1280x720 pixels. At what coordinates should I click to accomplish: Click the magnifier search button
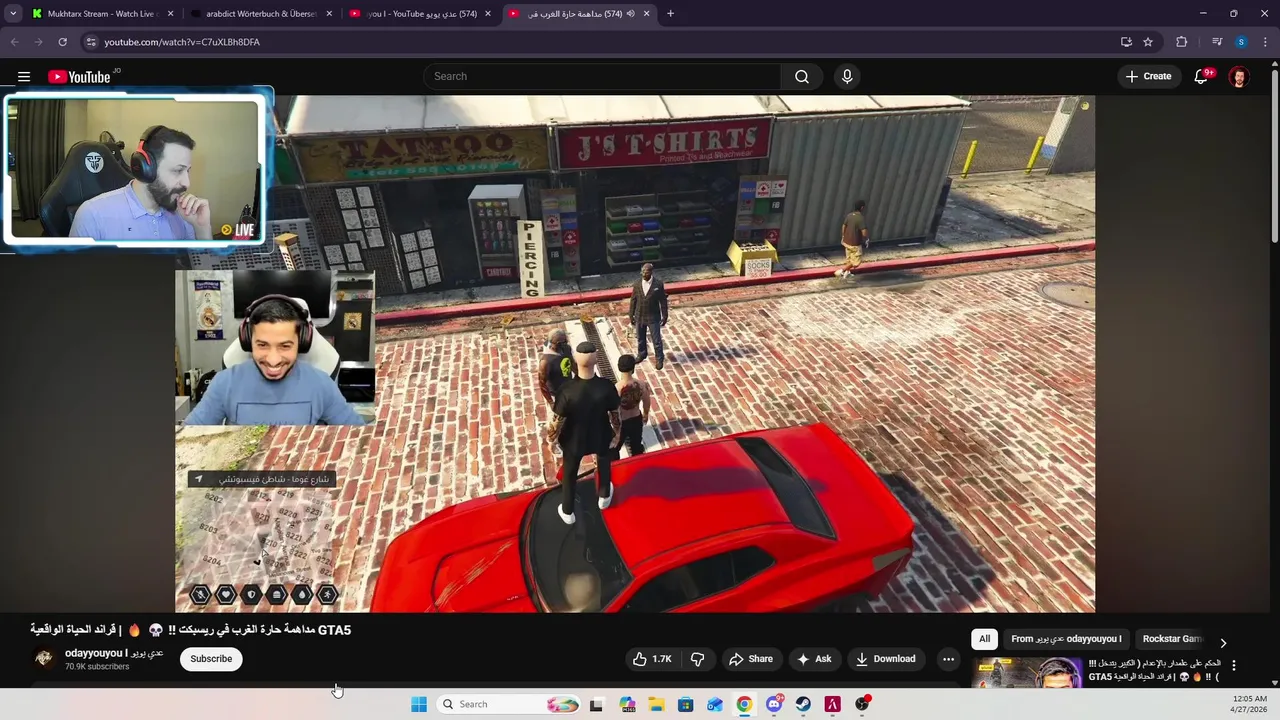[802, 77]
